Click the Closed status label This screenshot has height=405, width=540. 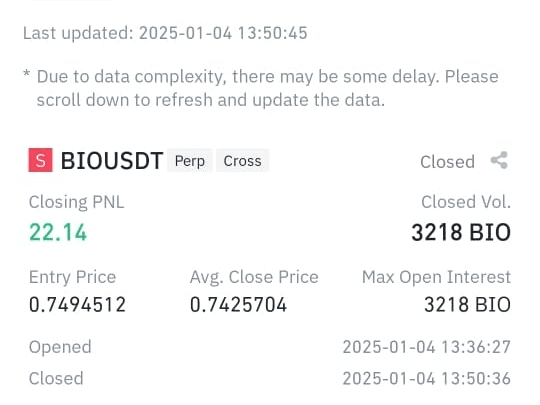click(x=447, y=162)
